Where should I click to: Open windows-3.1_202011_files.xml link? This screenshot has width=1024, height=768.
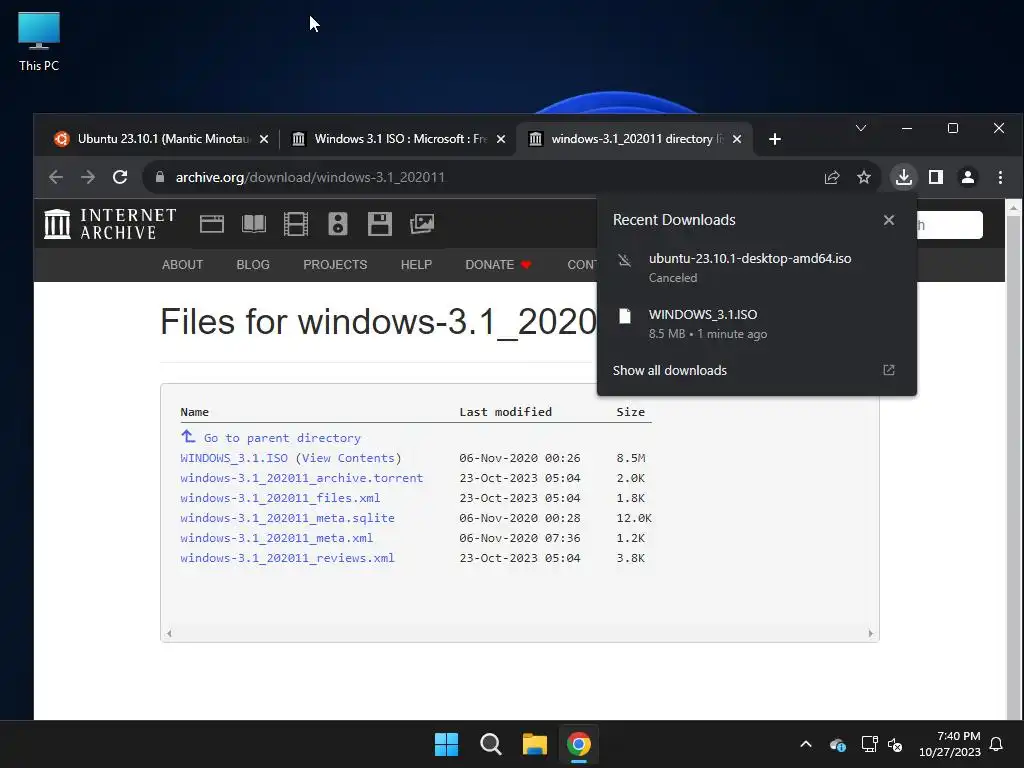click(280, 498)
